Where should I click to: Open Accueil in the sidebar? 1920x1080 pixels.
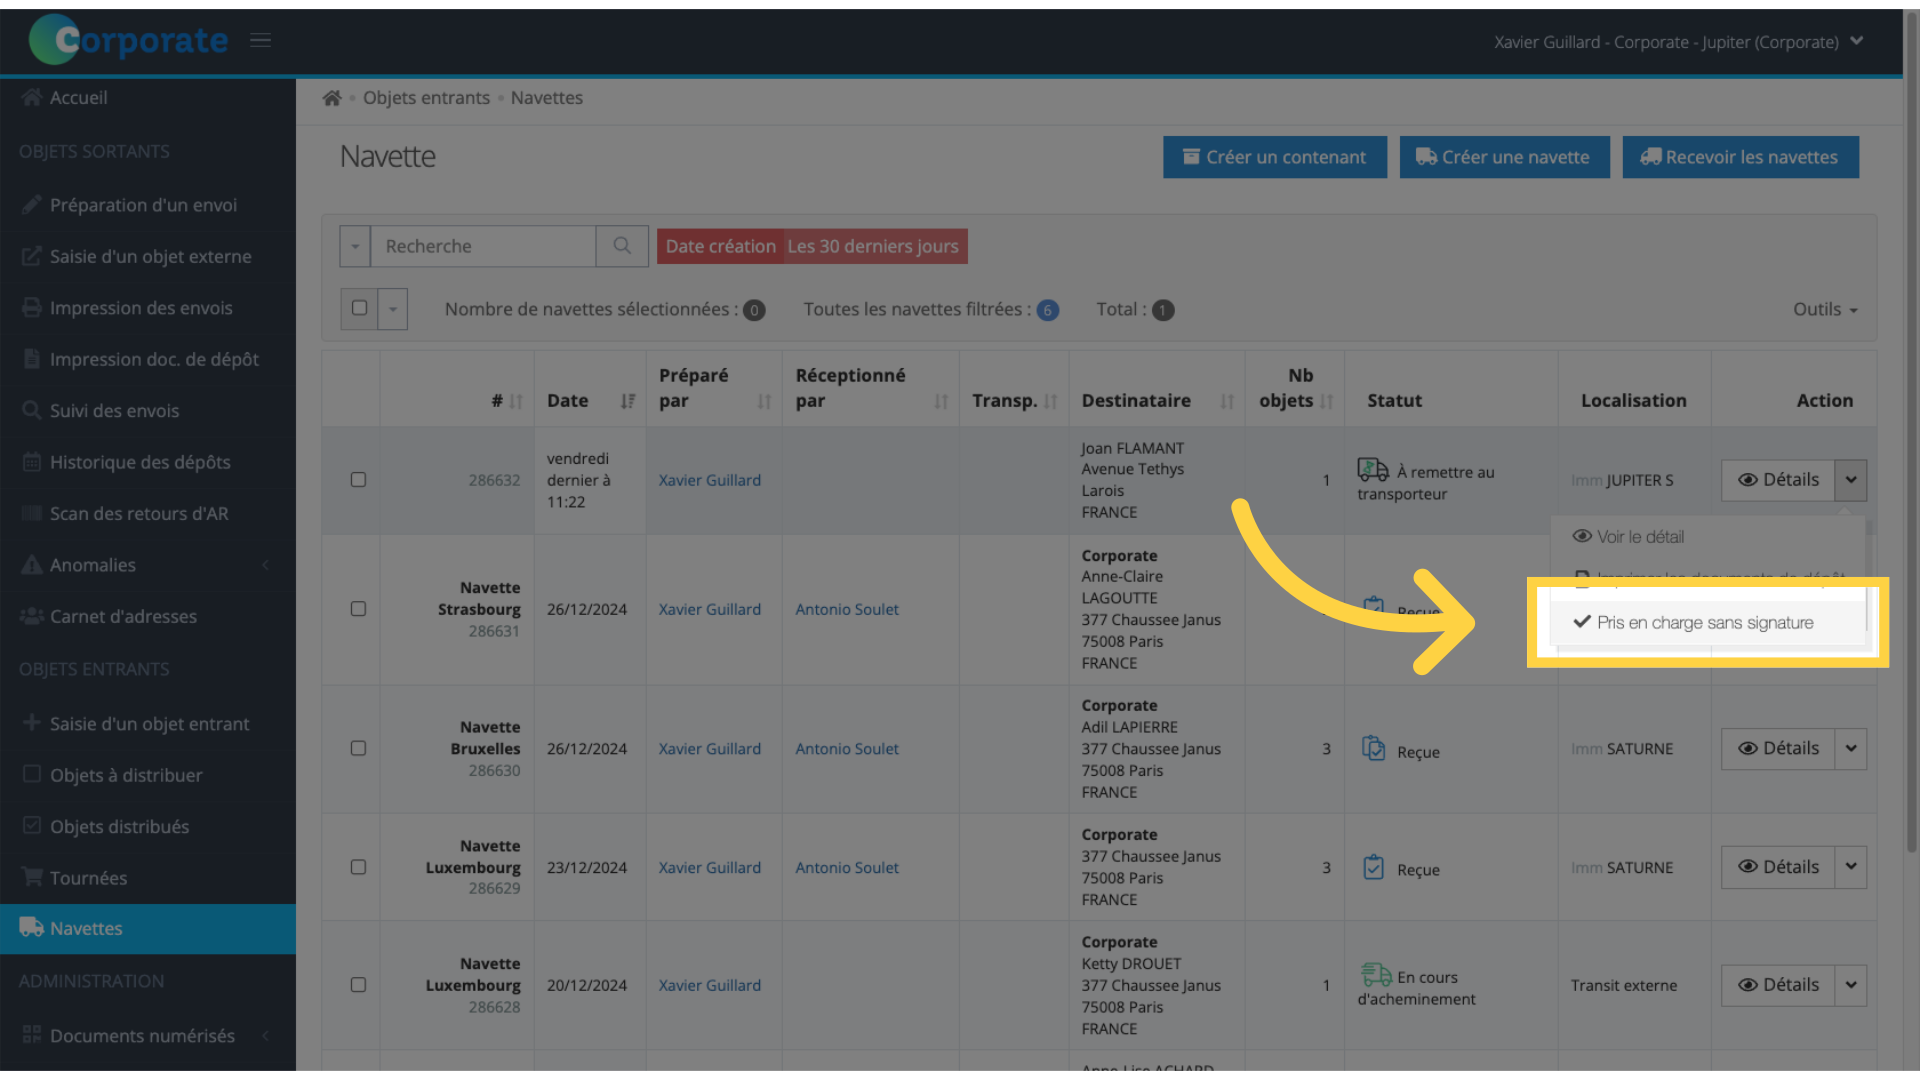click(x=148, y=97)
